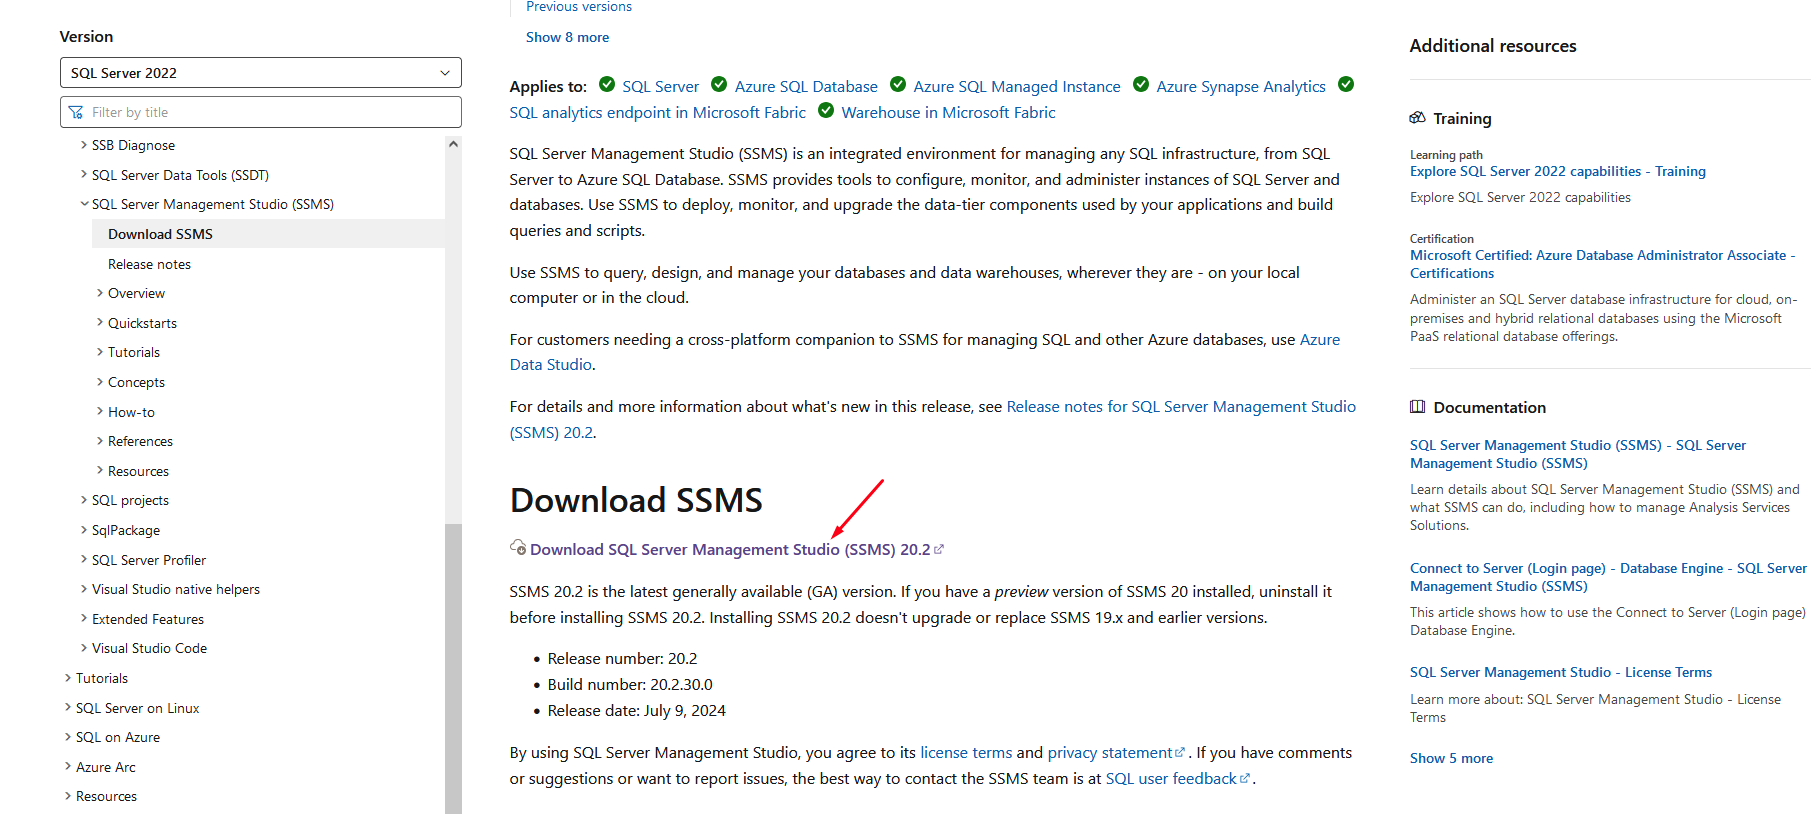Expand the References node

[100, 441]
